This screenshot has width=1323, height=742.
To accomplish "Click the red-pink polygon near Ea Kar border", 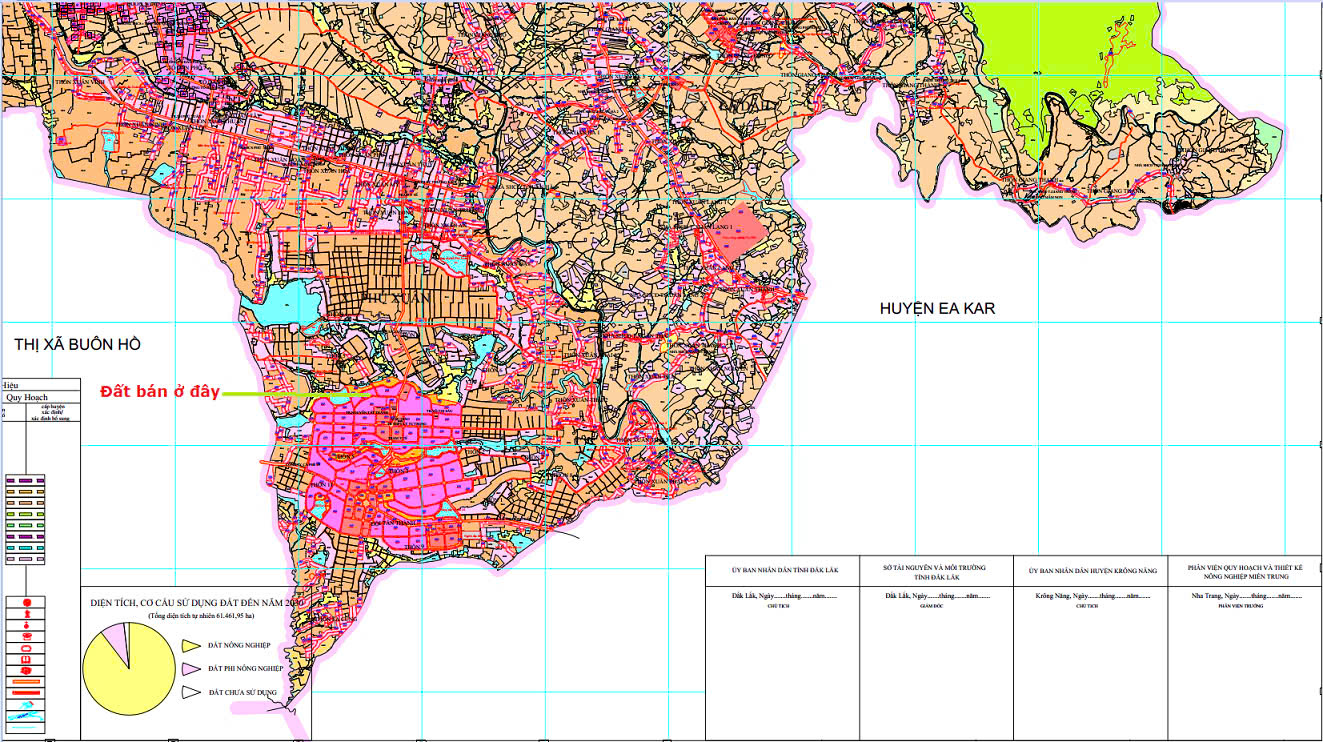I will coord(741,233).
